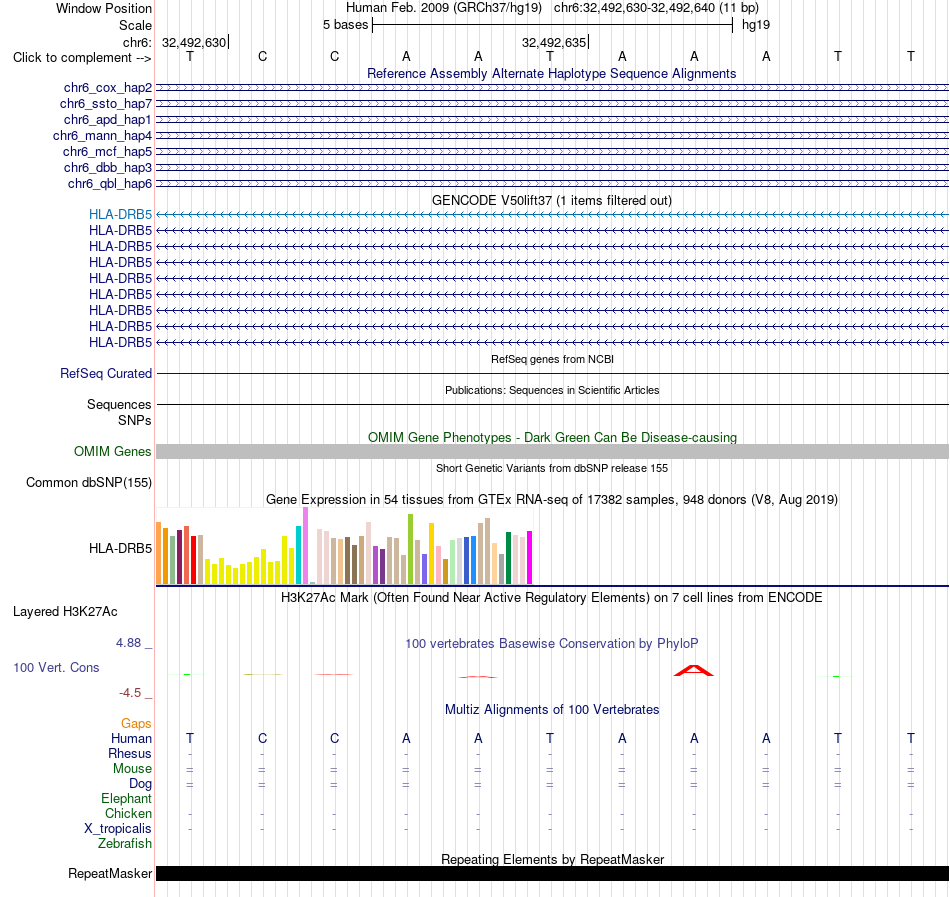Click the red A PhyloP conservation peak
The height and width of the screenshot is (897, 950).
[694, 670]
